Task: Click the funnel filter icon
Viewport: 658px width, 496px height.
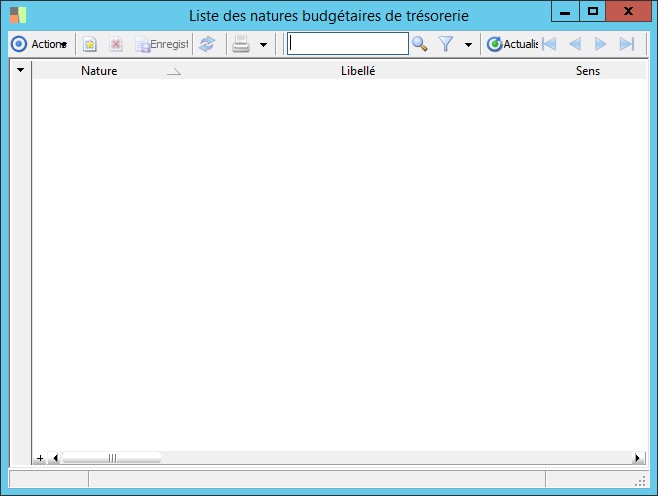Action: click(x=446, y=44)
